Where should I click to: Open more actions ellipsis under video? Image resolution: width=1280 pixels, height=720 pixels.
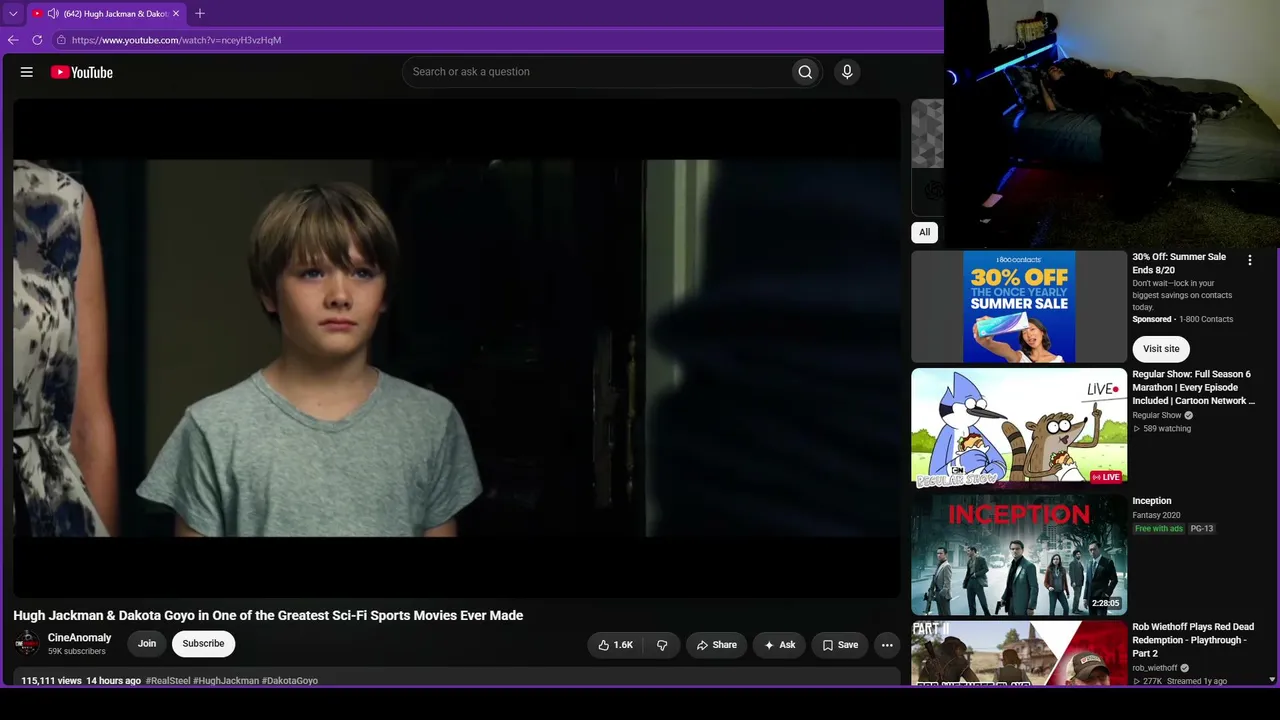(x=887, y=645)
